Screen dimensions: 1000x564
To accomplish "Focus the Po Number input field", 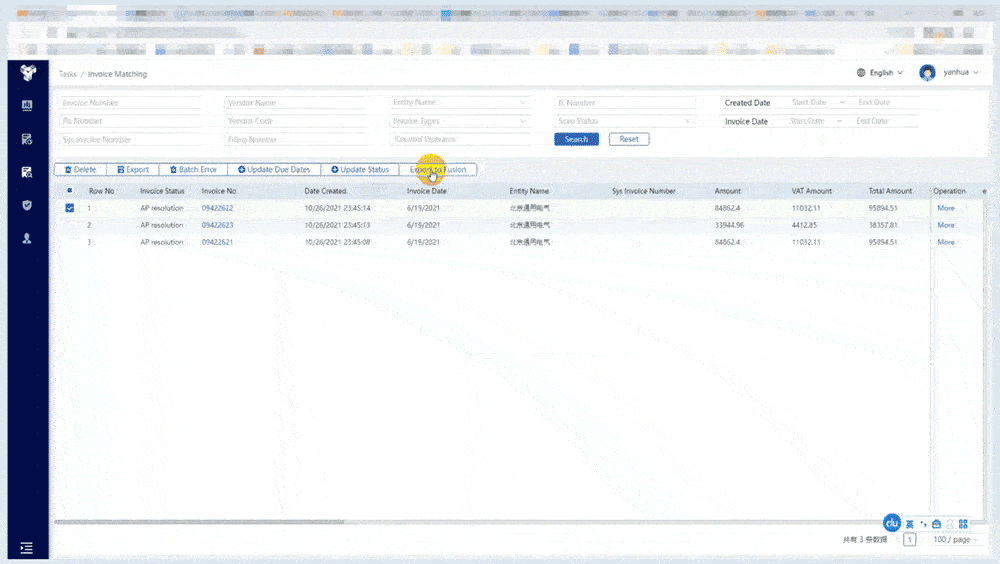I will pyautogui.click(x=130, y=121).
